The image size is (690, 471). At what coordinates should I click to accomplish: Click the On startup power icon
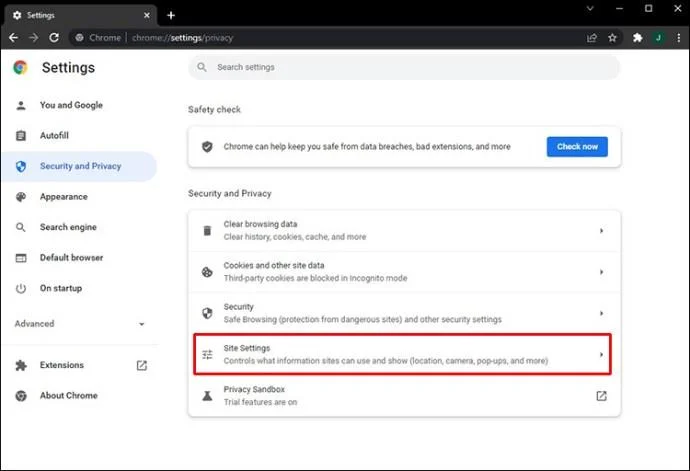(x=21, y=288)
